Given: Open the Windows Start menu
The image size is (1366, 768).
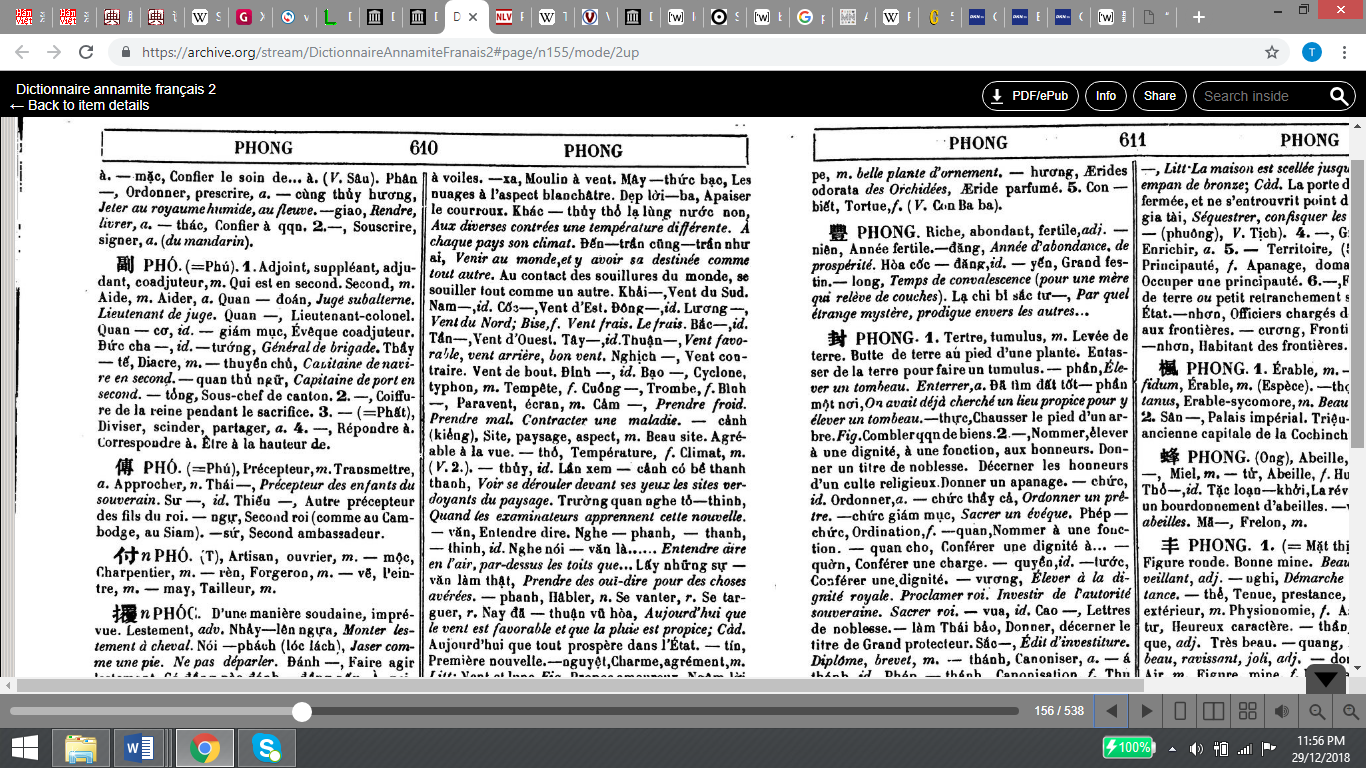Looking at the screenshot, I should coord(24,747).
